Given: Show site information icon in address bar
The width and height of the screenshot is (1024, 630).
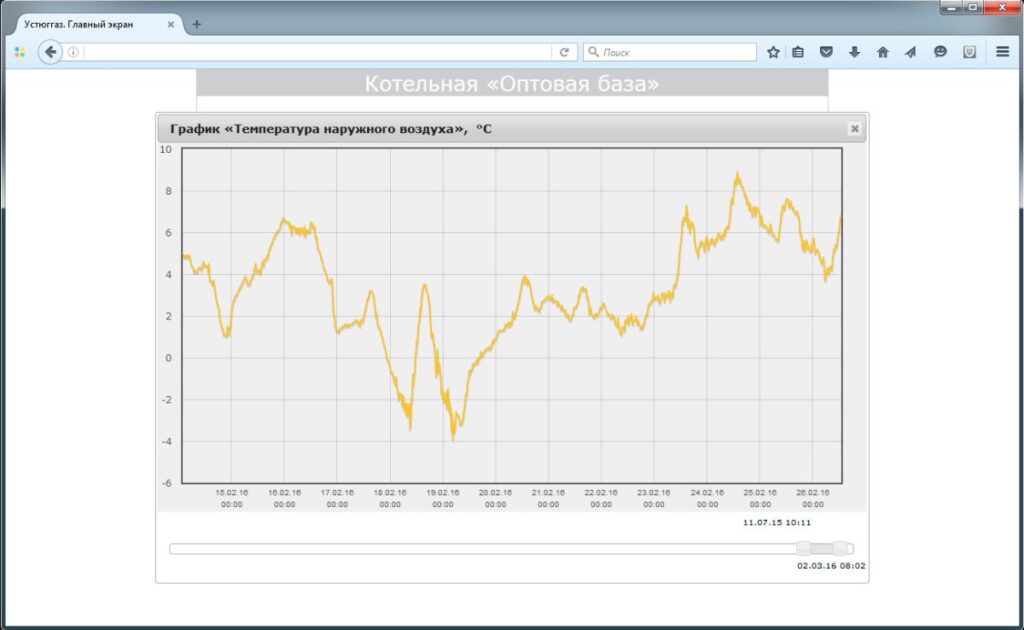Looking at the screenshot, I should point(73,52).
